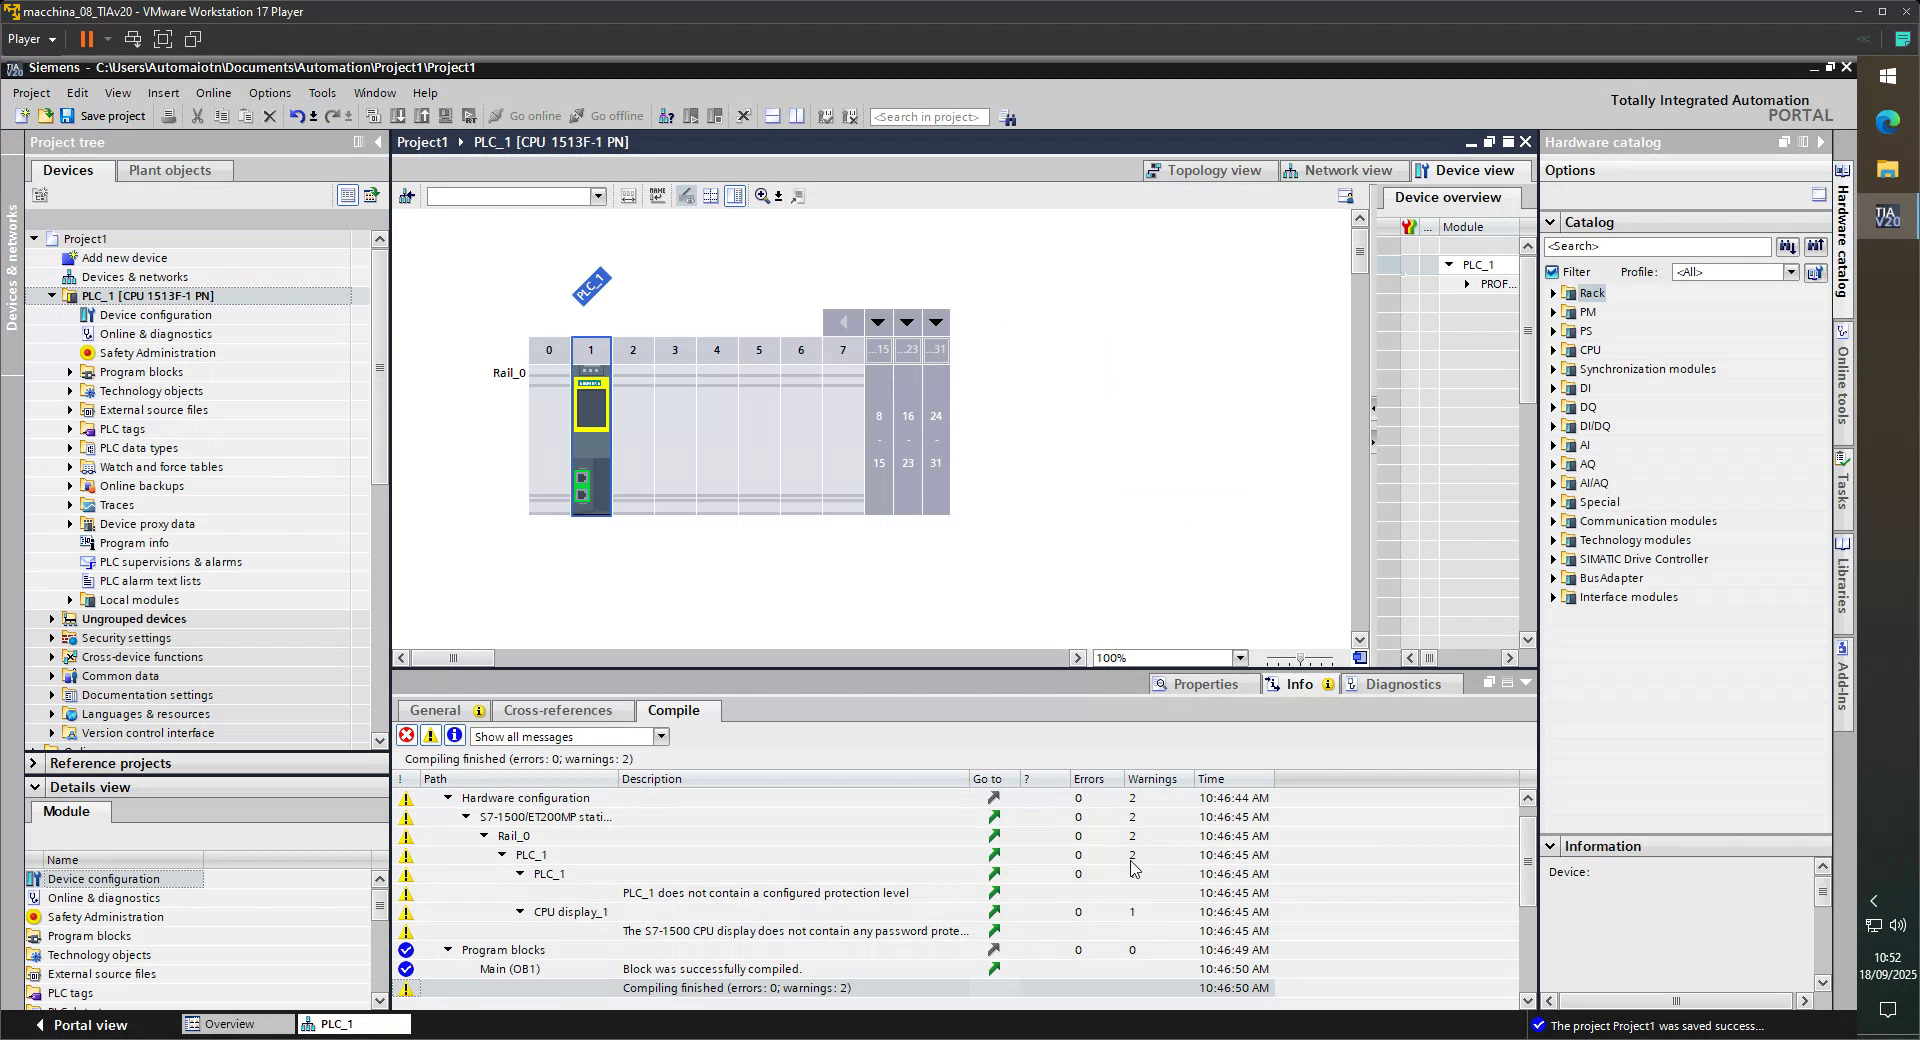Click inside the Search in project field
The image size is (1920, 1040).
[929, 117]
